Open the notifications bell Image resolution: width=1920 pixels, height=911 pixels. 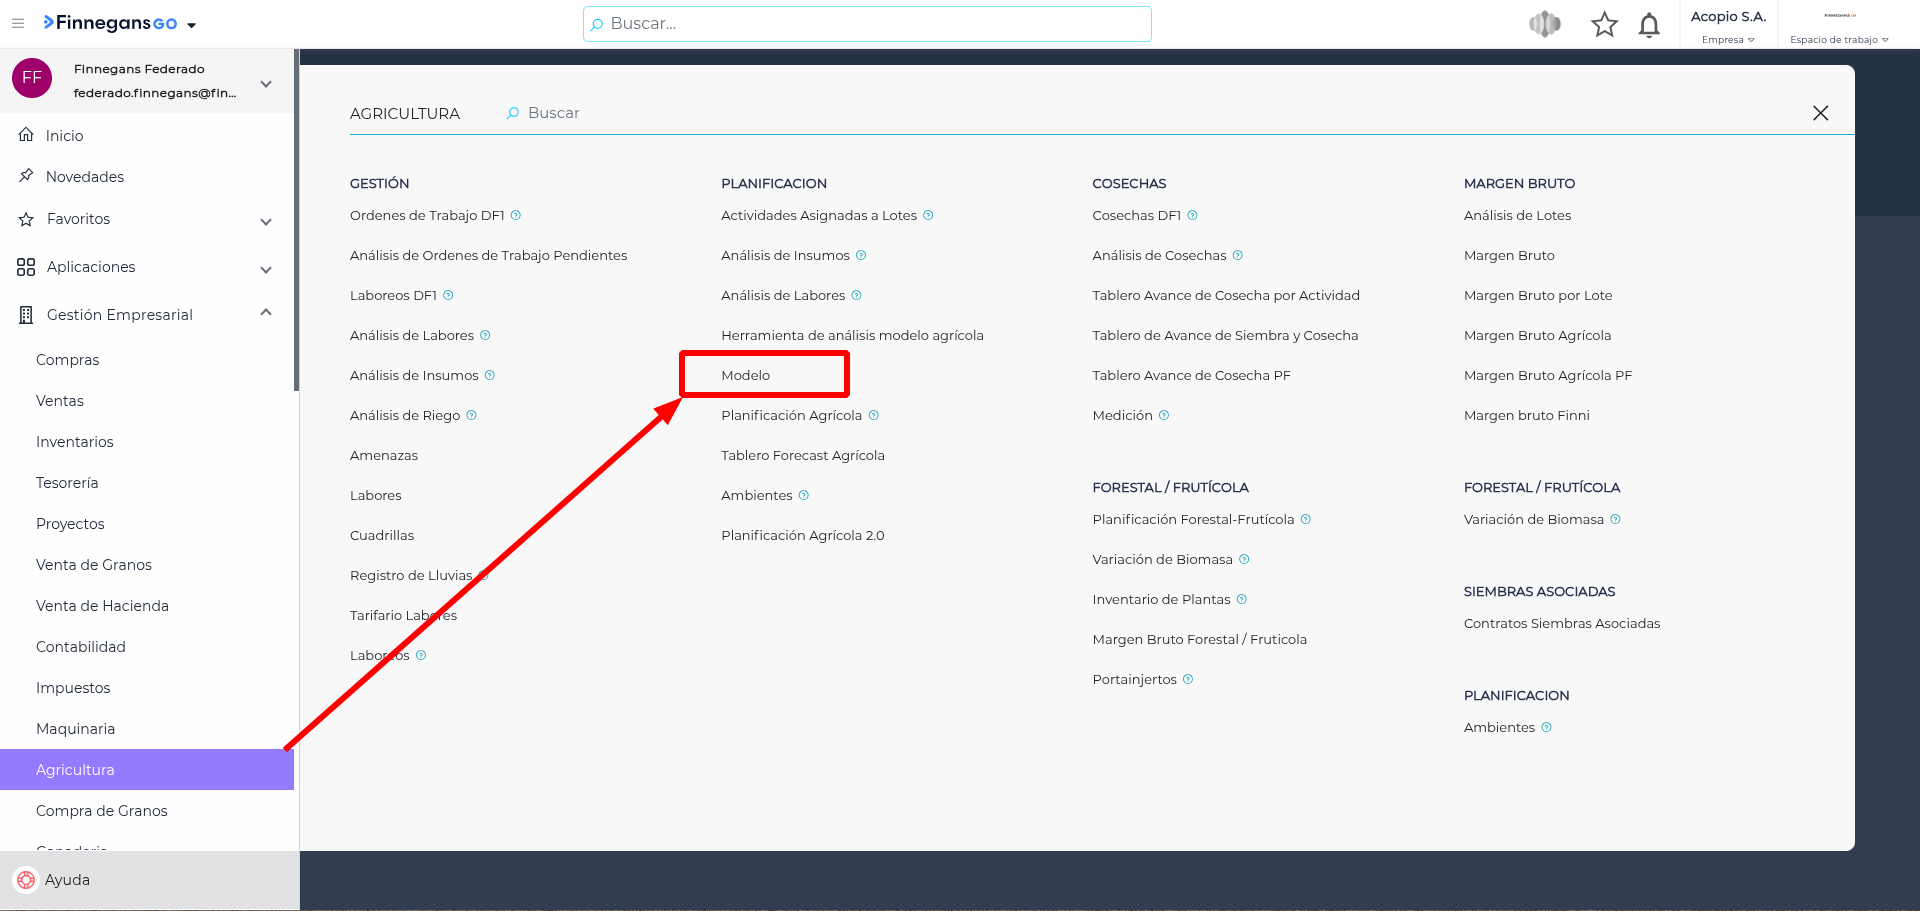1649,25
